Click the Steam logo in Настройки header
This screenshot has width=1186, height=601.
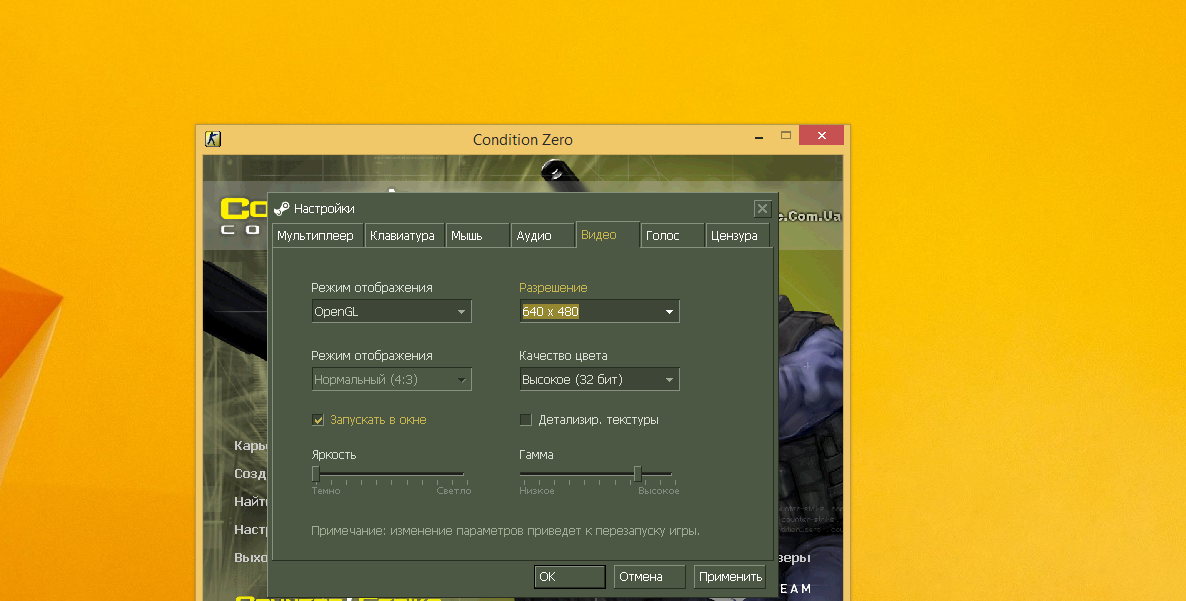[282, 209]
